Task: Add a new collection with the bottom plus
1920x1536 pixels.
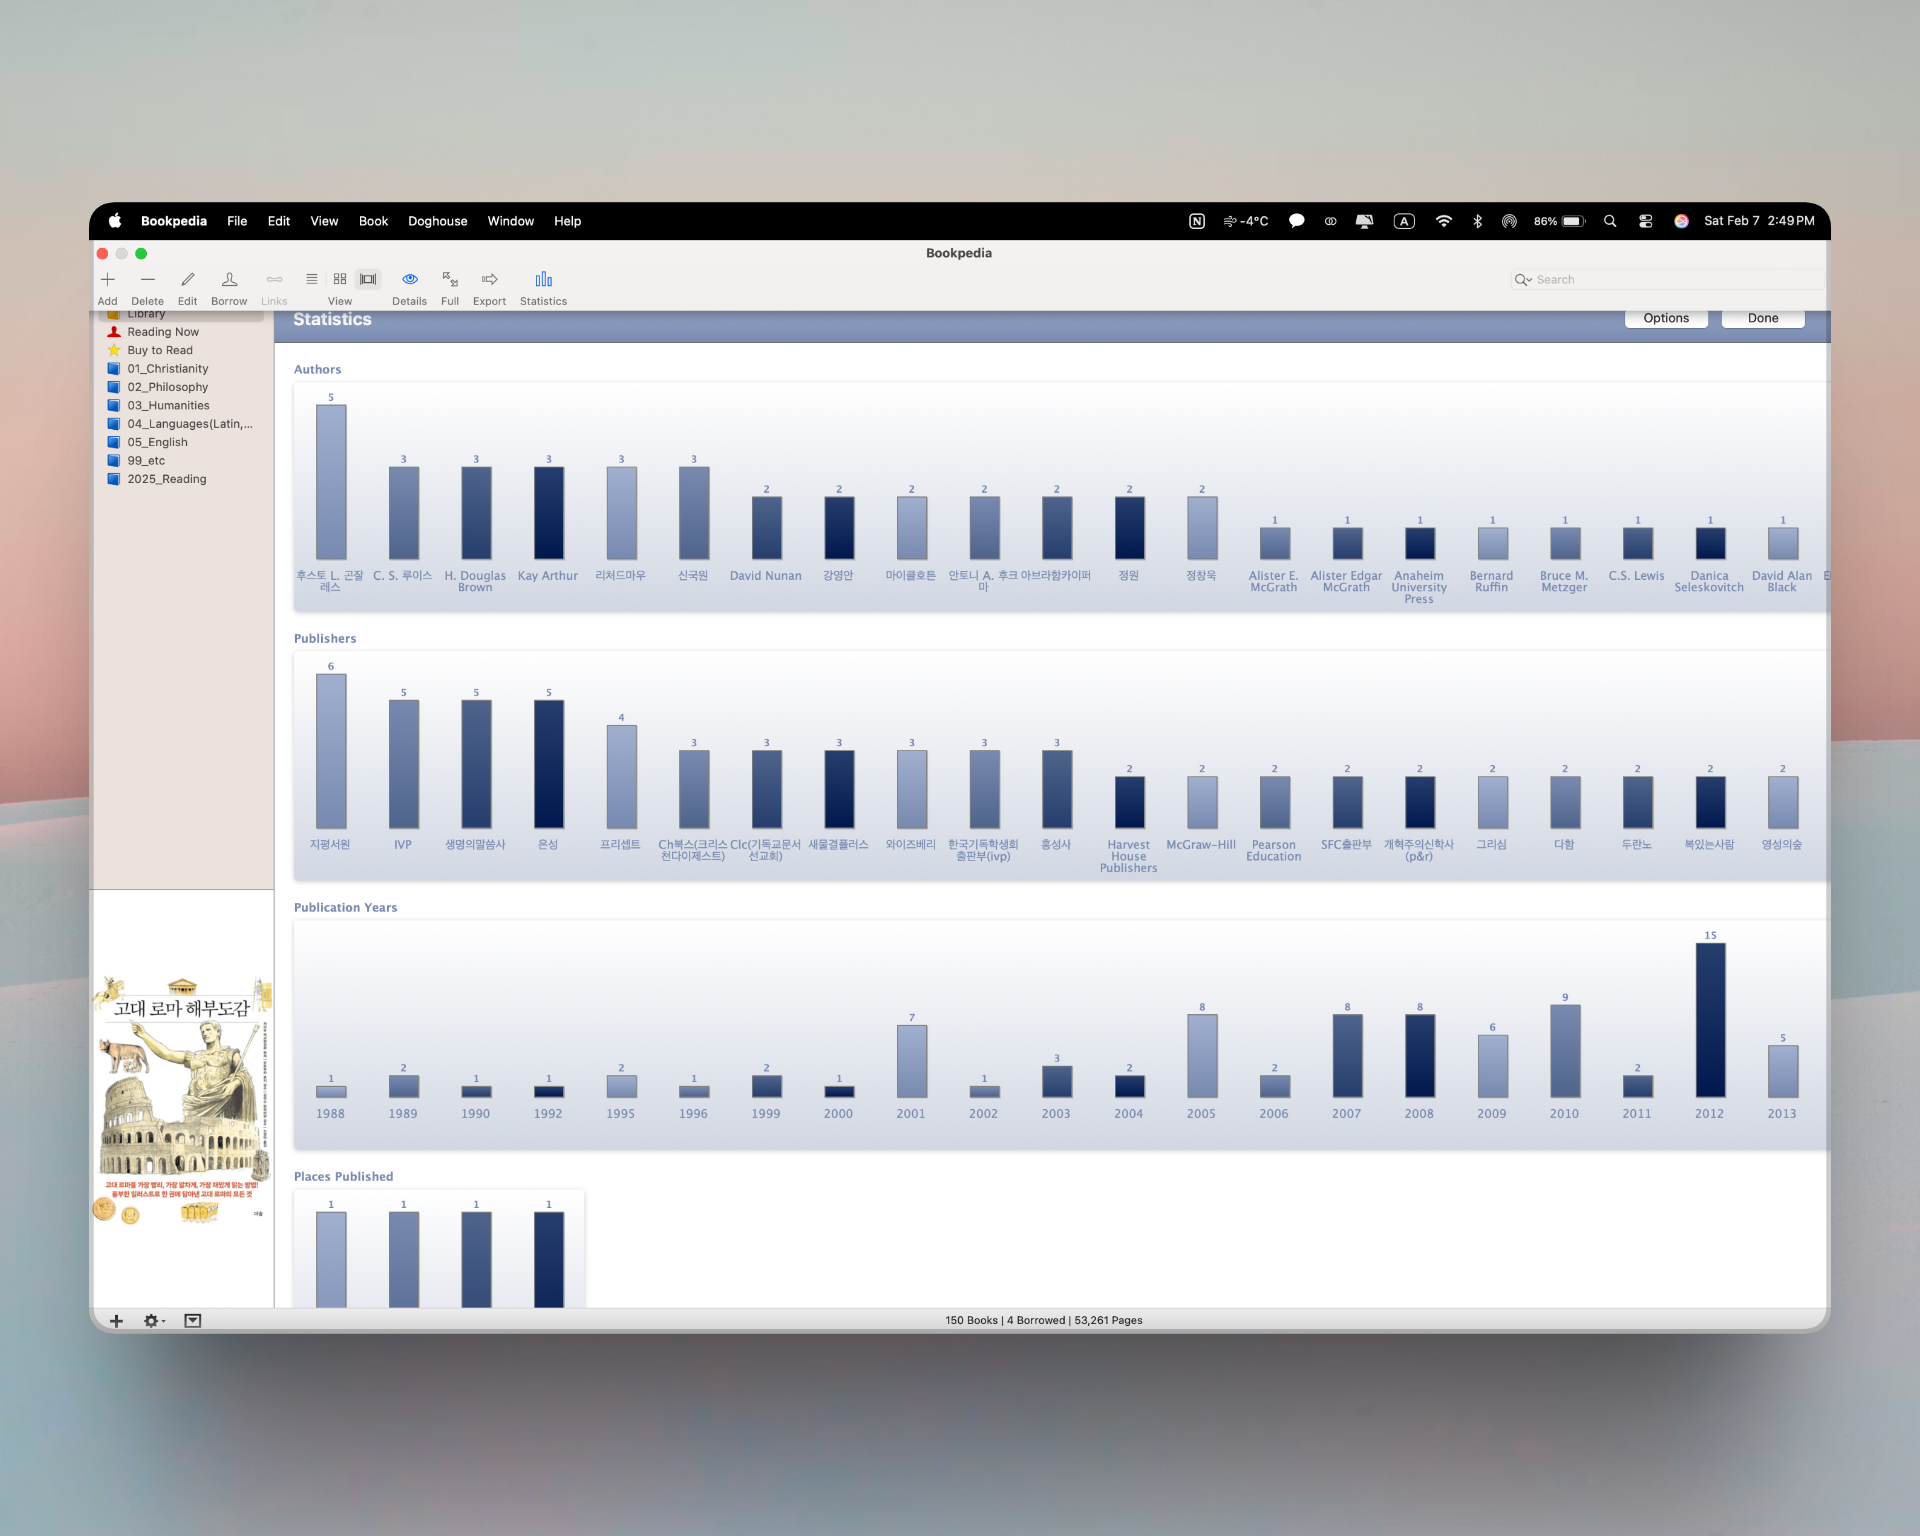Action: click(x=116, y=1321)
